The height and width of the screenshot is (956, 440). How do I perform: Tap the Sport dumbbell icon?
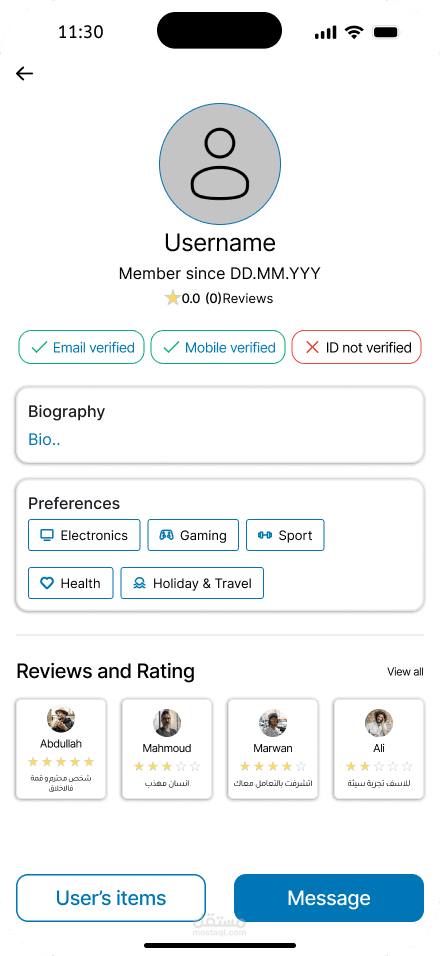coord(265,535)
